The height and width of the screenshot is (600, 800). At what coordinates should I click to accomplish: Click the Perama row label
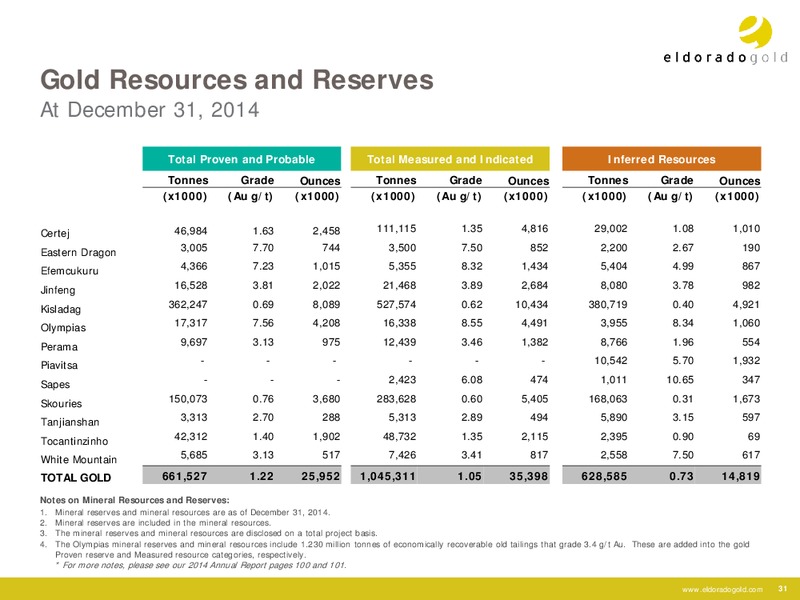click(59, 347)
